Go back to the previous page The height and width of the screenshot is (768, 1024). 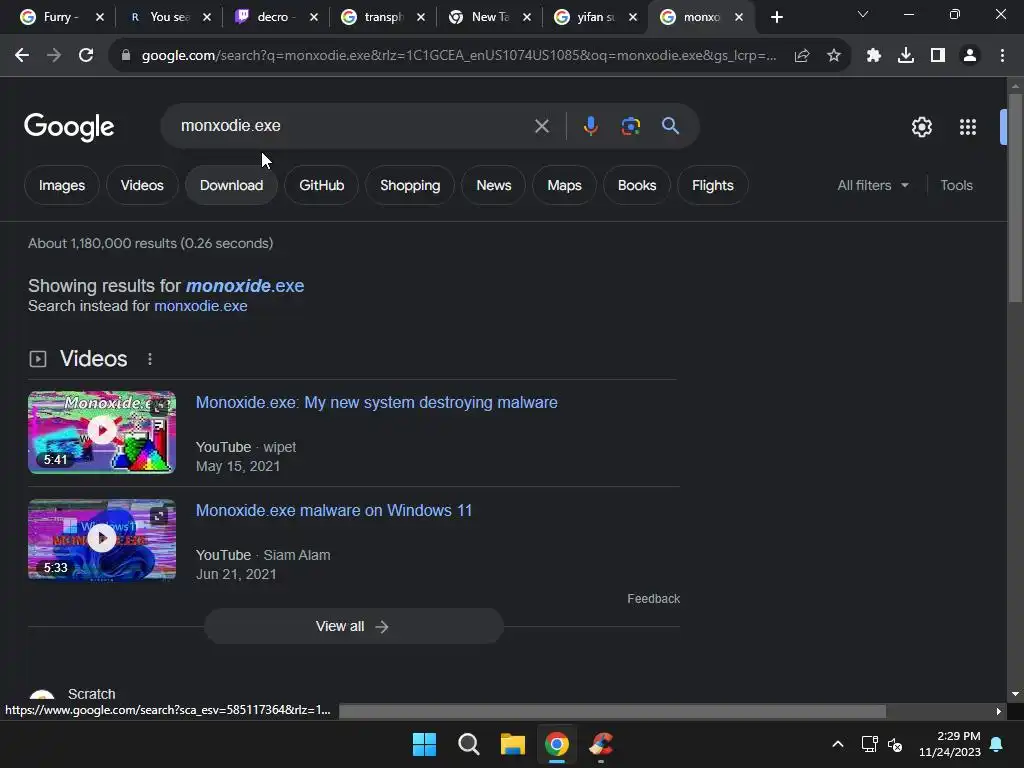click(x=22, y=56)
